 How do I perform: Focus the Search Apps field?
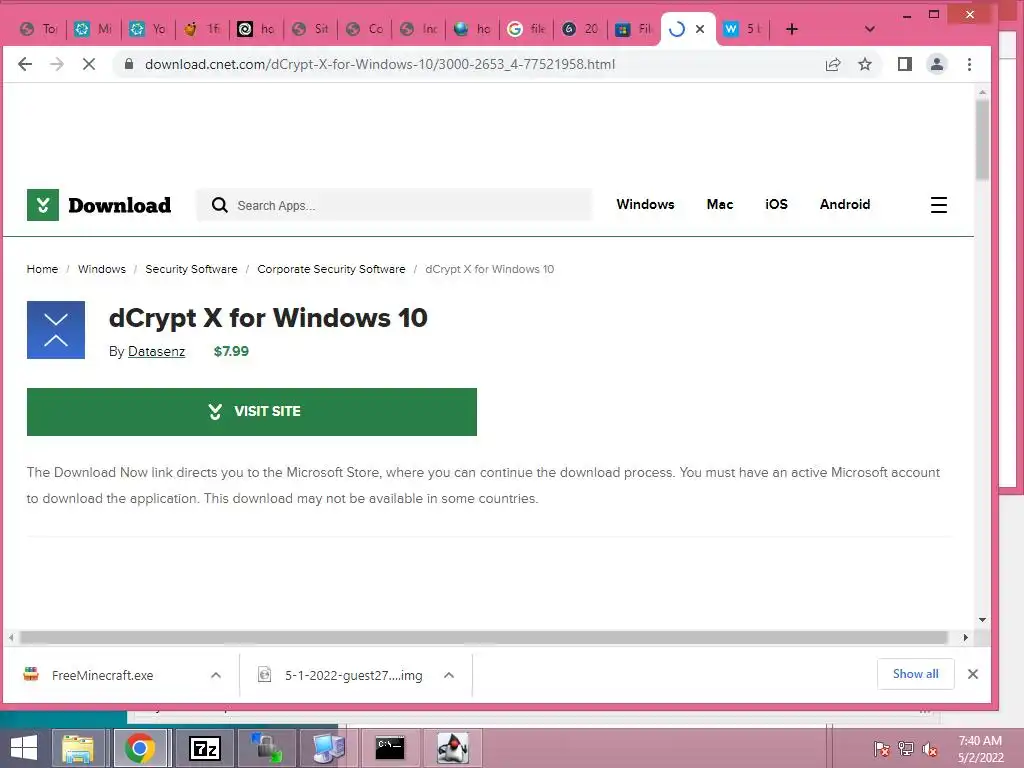[394, 205]
